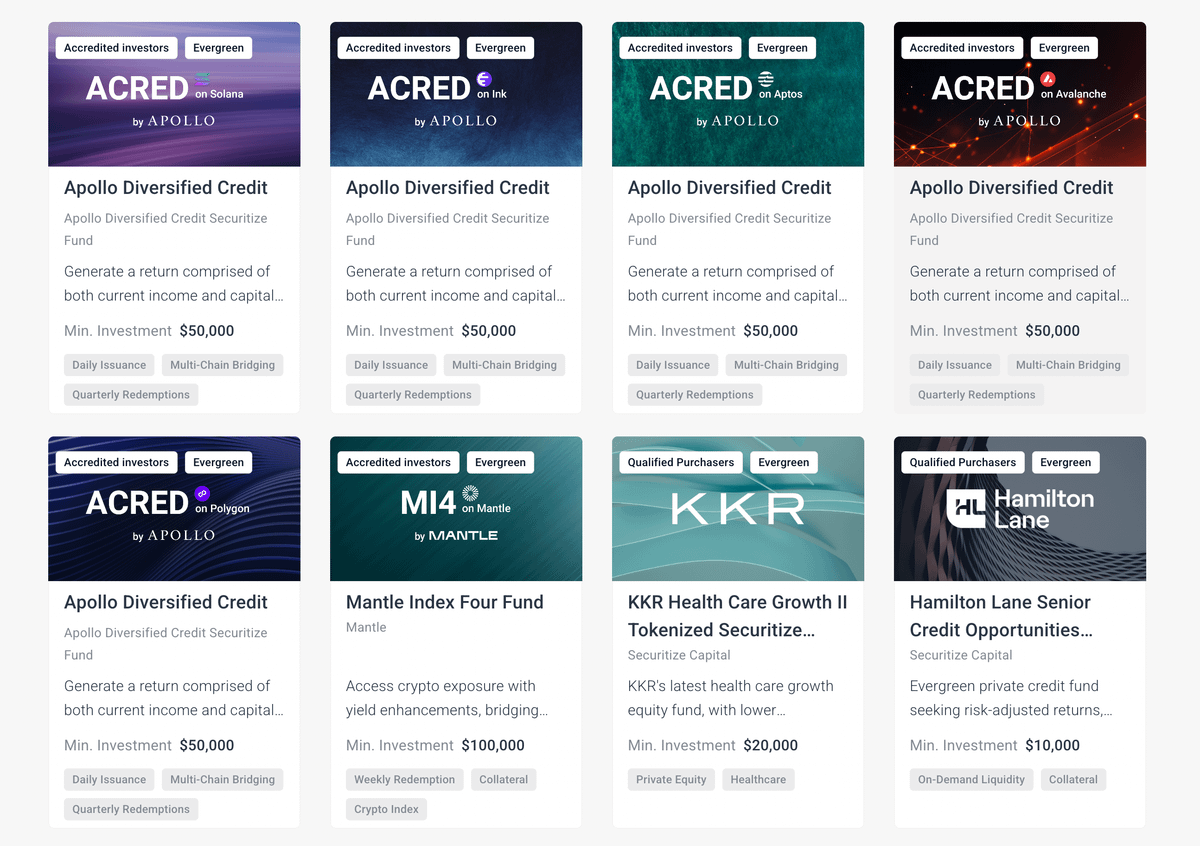Screen dimensions: 1200x846
Task: Click the Hamilton Lane HL logo icon
Action: 966,508
